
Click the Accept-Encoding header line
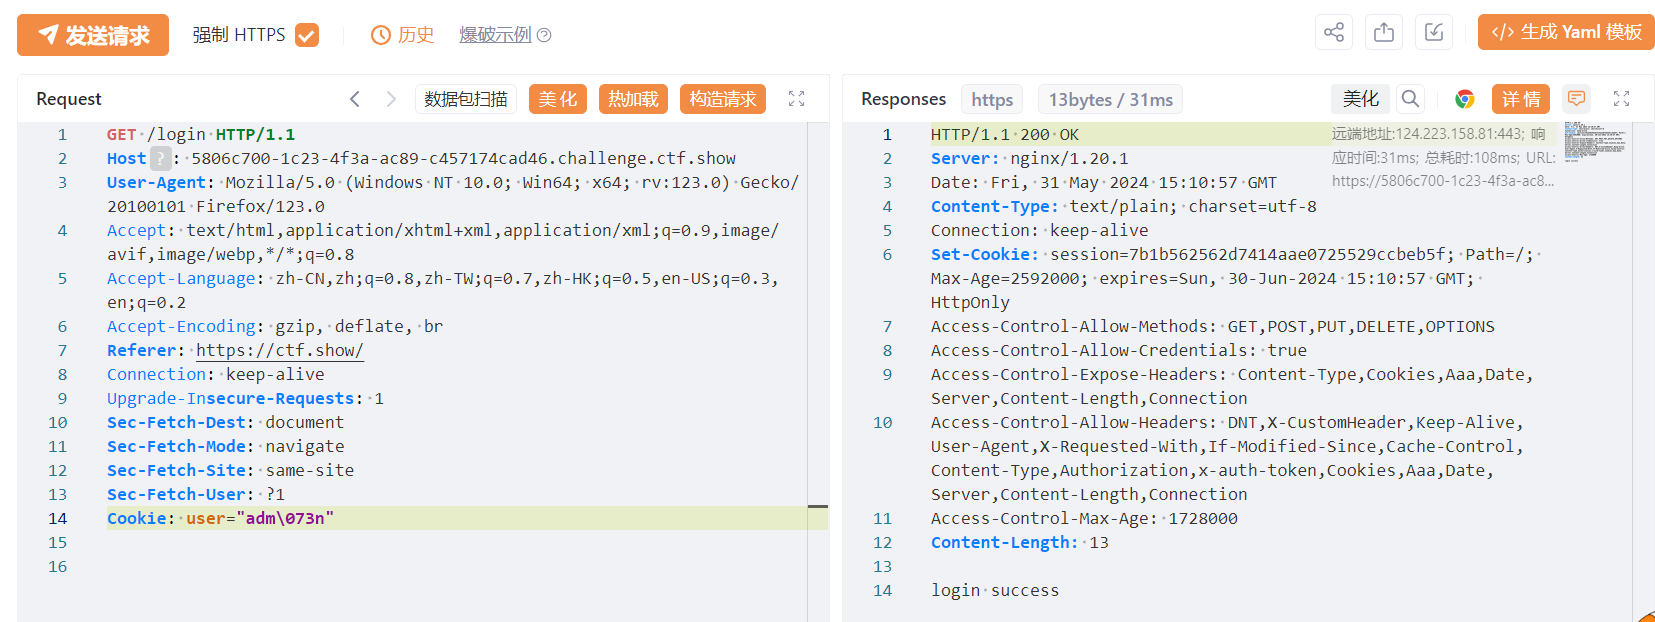(x=275, y=326)
